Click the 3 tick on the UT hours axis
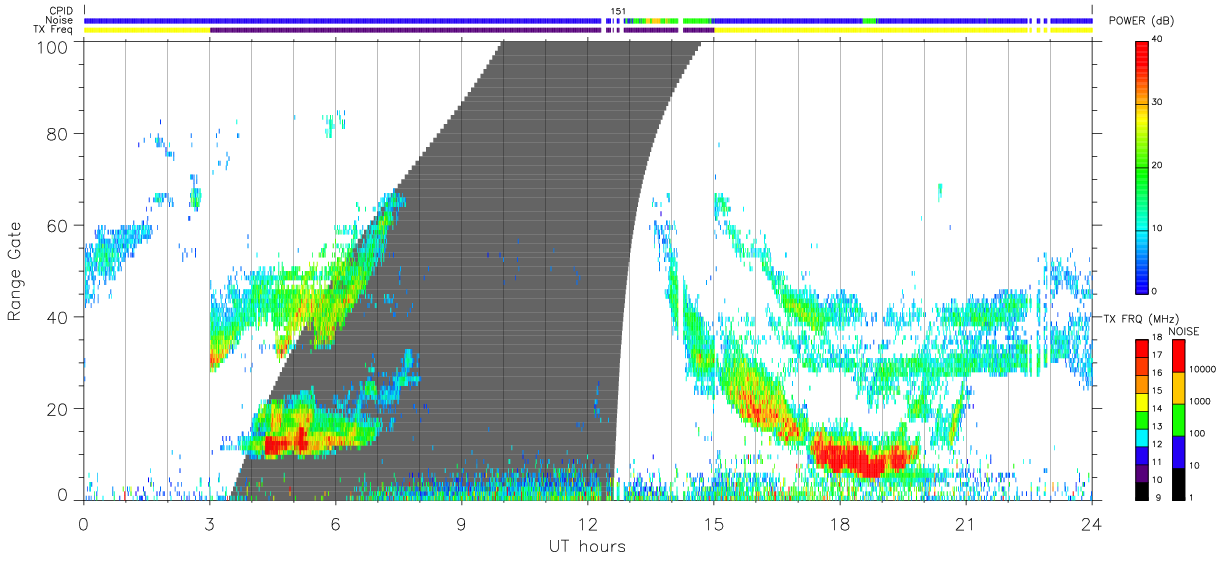The width and height of the screenshot is (1228, 567). [209, 523]
